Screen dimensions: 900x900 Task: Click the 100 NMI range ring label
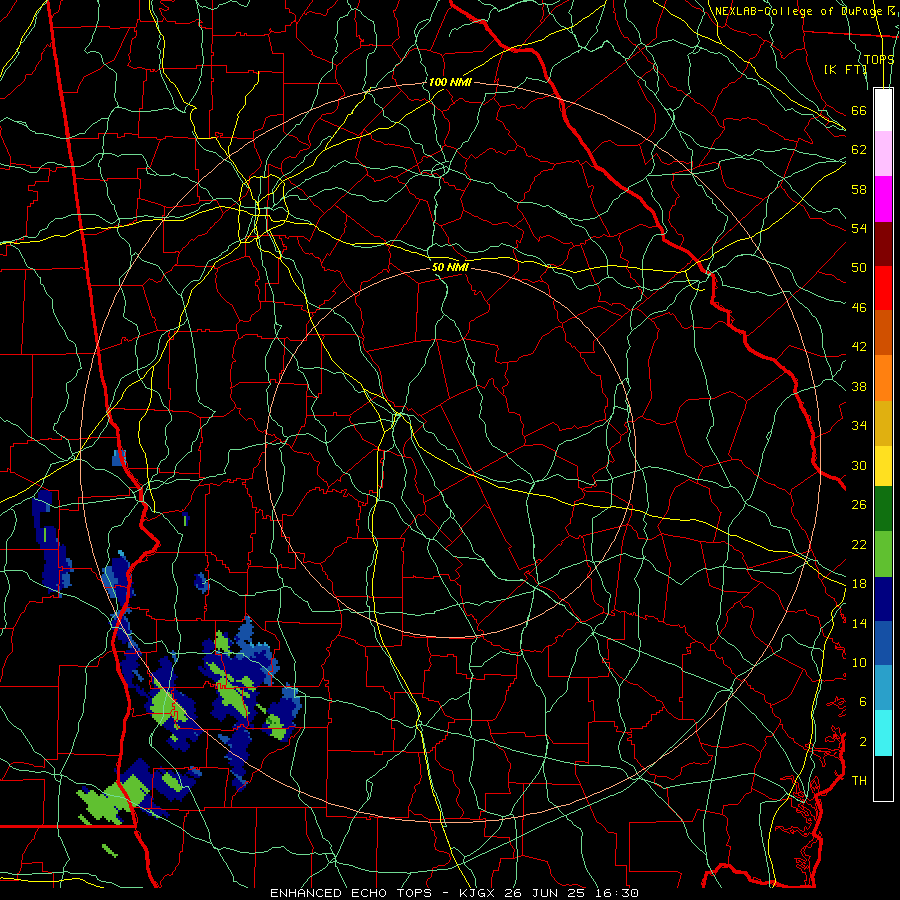coord(450,82)
